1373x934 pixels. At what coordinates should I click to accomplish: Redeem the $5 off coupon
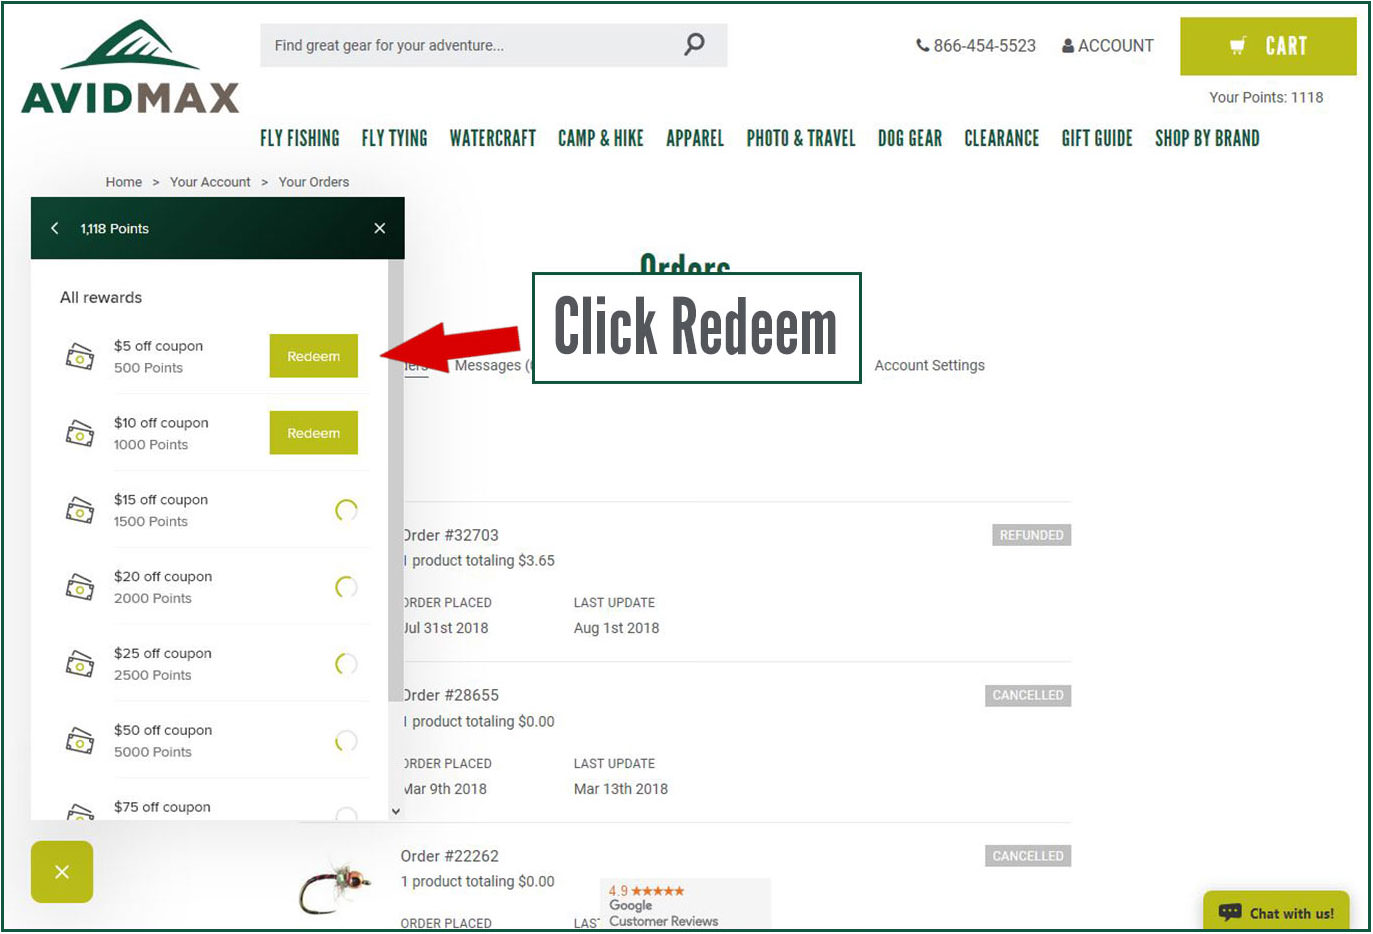tap(313, 356)
